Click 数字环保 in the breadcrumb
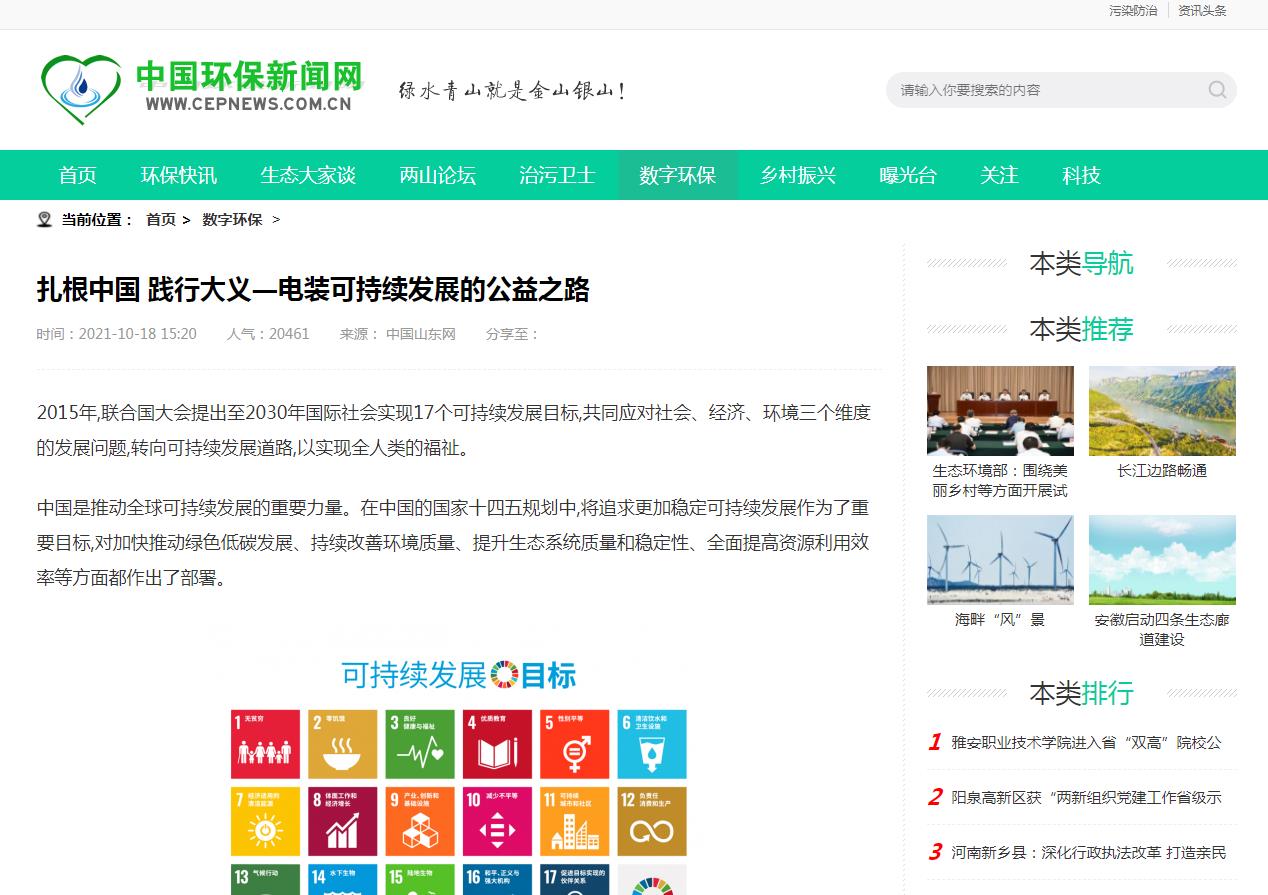 click(x=232, y=219)
